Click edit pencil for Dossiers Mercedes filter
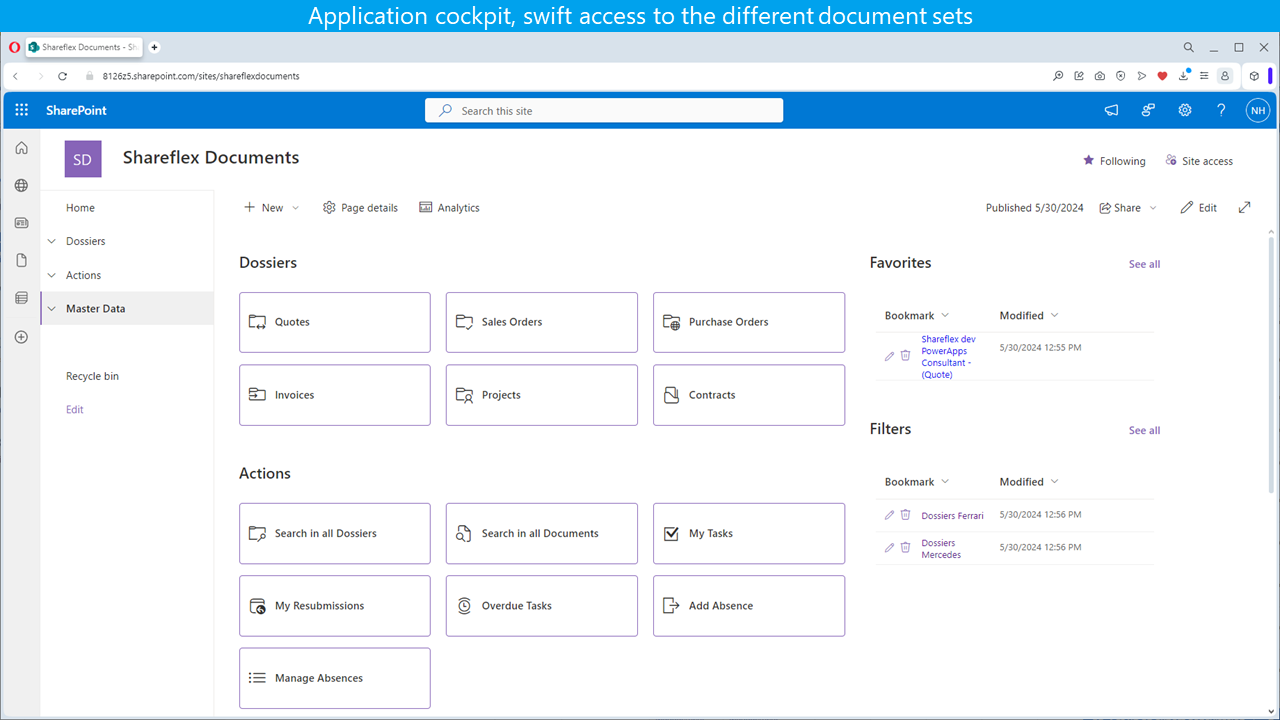 point(889,548)
